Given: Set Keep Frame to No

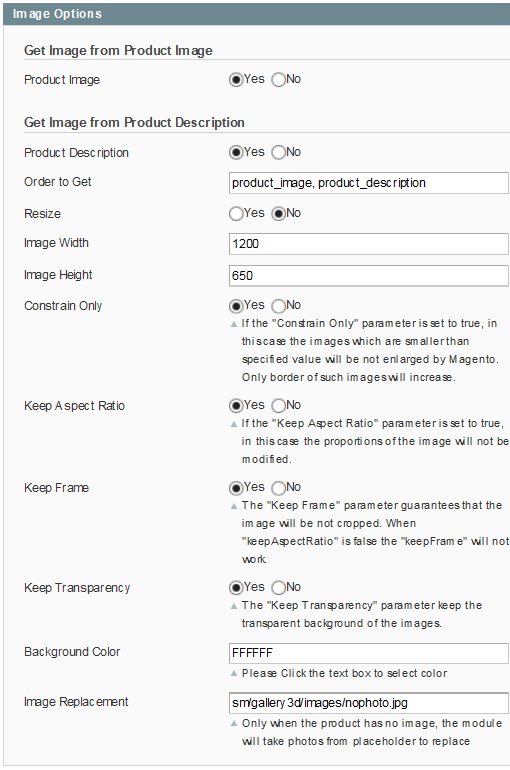Looking at the screenshot, I should click(278, 488).
